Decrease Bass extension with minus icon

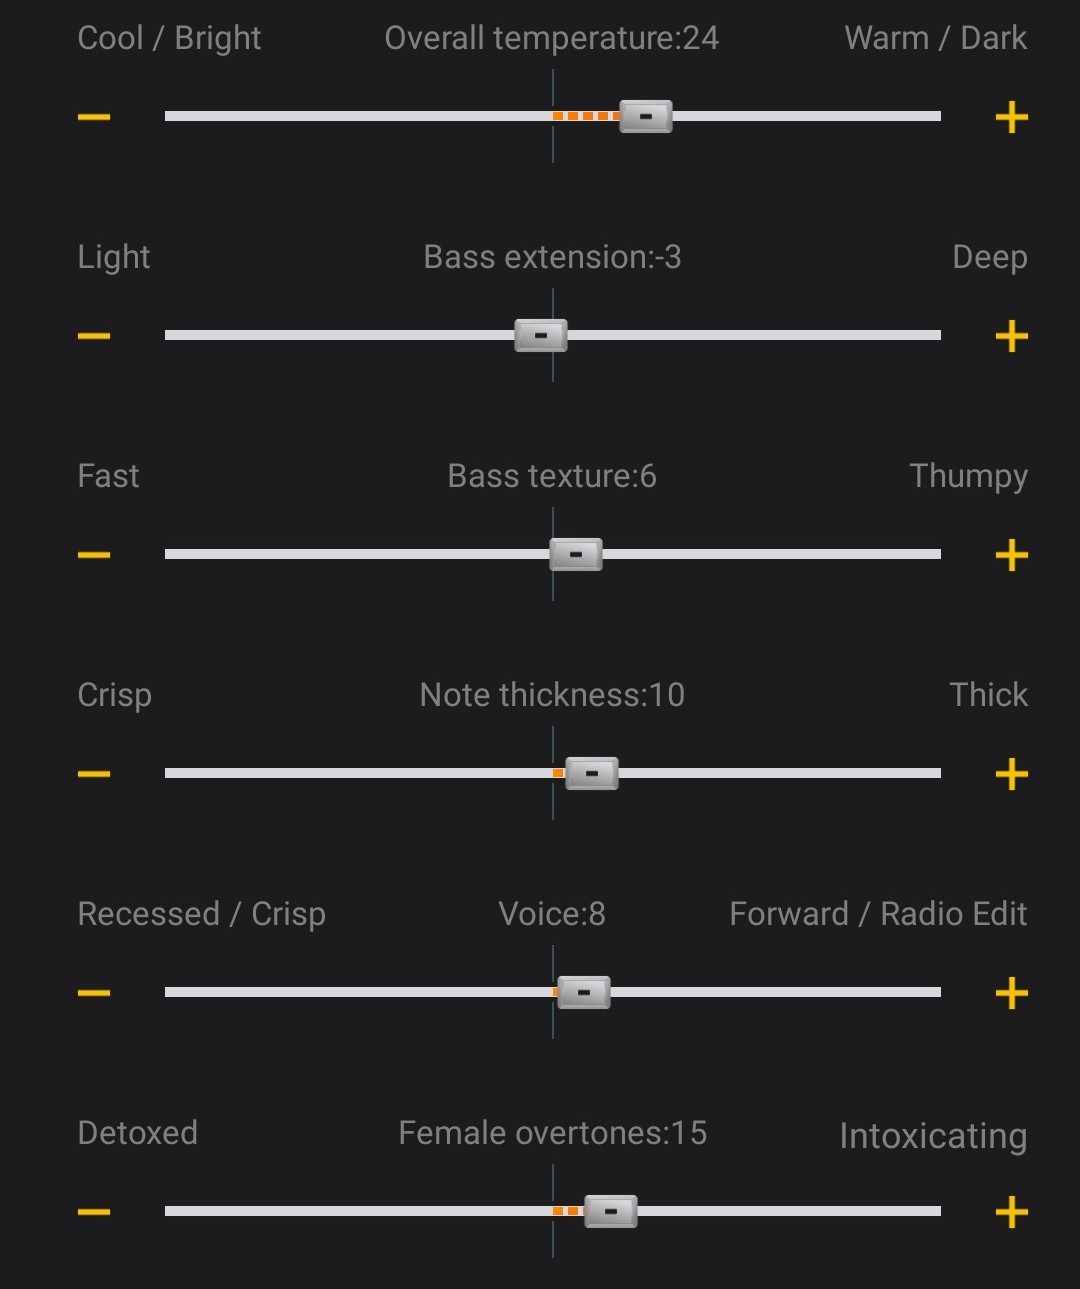tap(94, 336)
